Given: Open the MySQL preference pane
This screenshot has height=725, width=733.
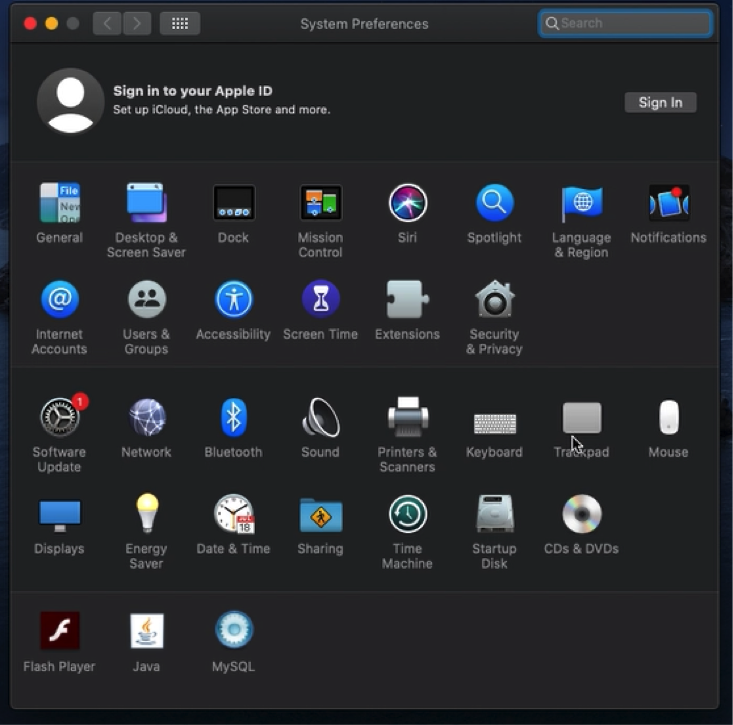Looking at the screenshot, I should click(x=233, y=631).
